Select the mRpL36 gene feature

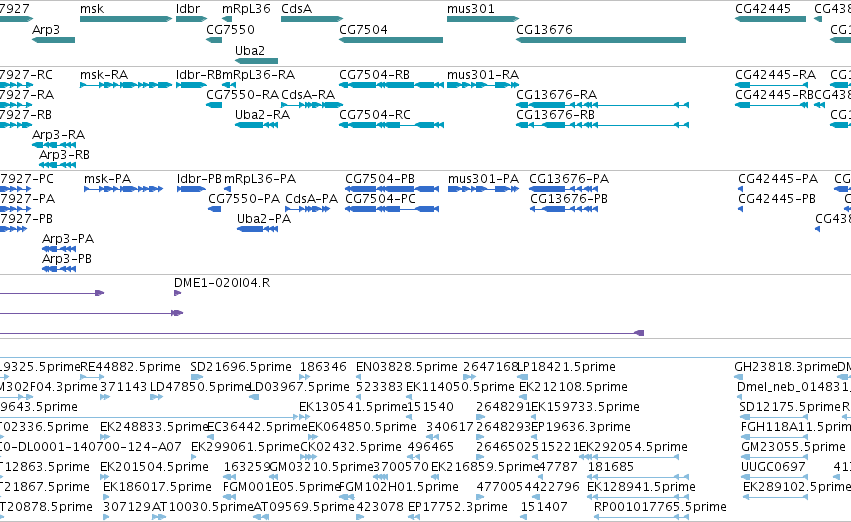[x=227, y=19]
